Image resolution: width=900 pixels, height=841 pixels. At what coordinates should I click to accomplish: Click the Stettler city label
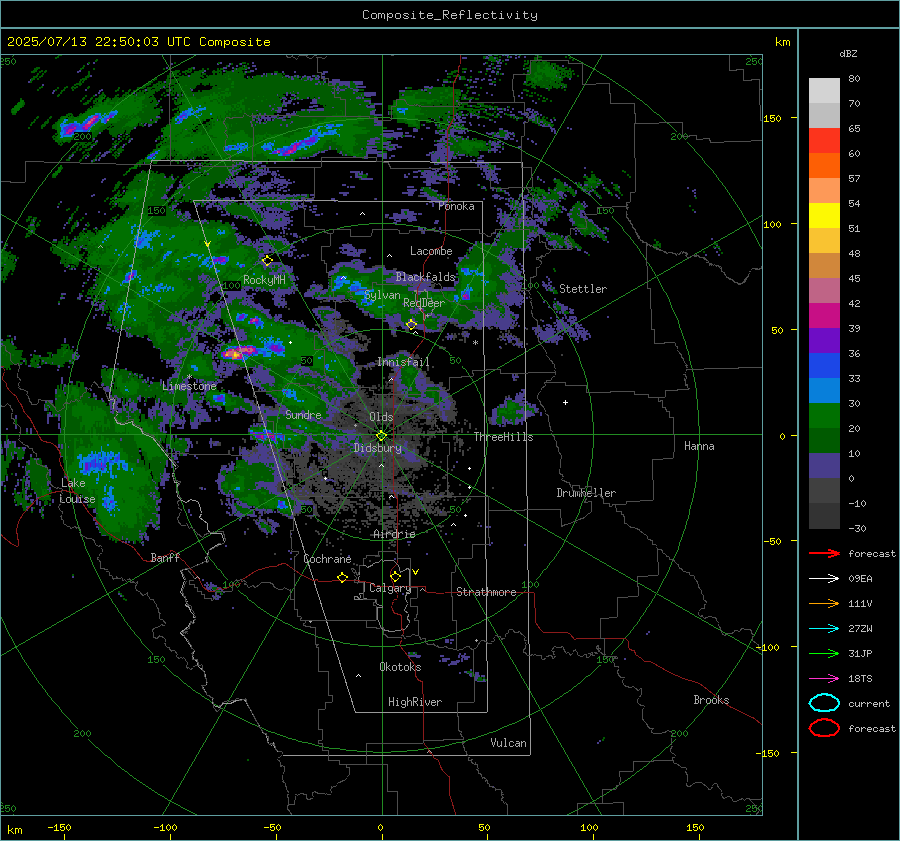[583, 289]
